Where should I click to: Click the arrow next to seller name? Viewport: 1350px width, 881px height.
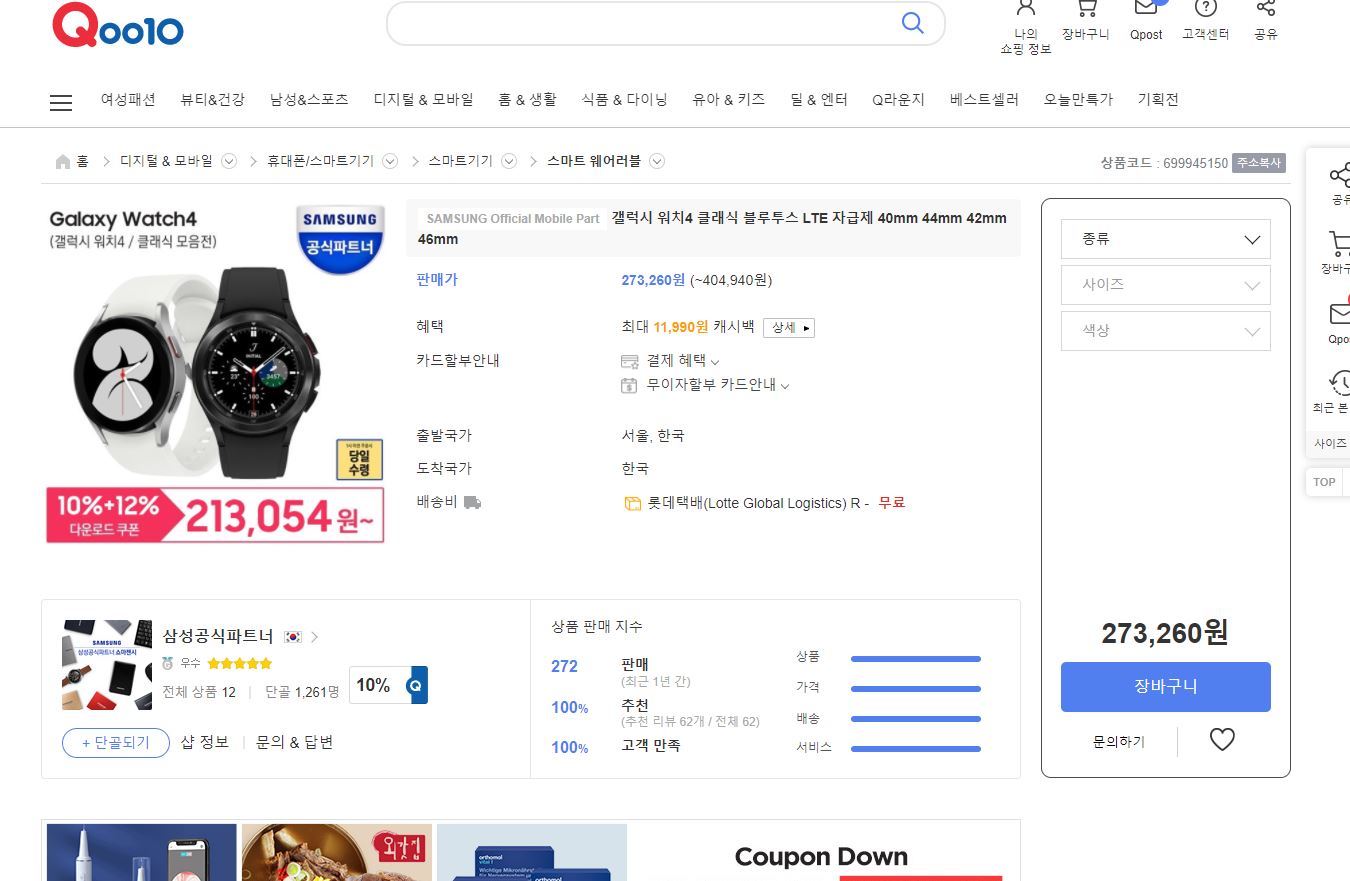pos(315,637)
